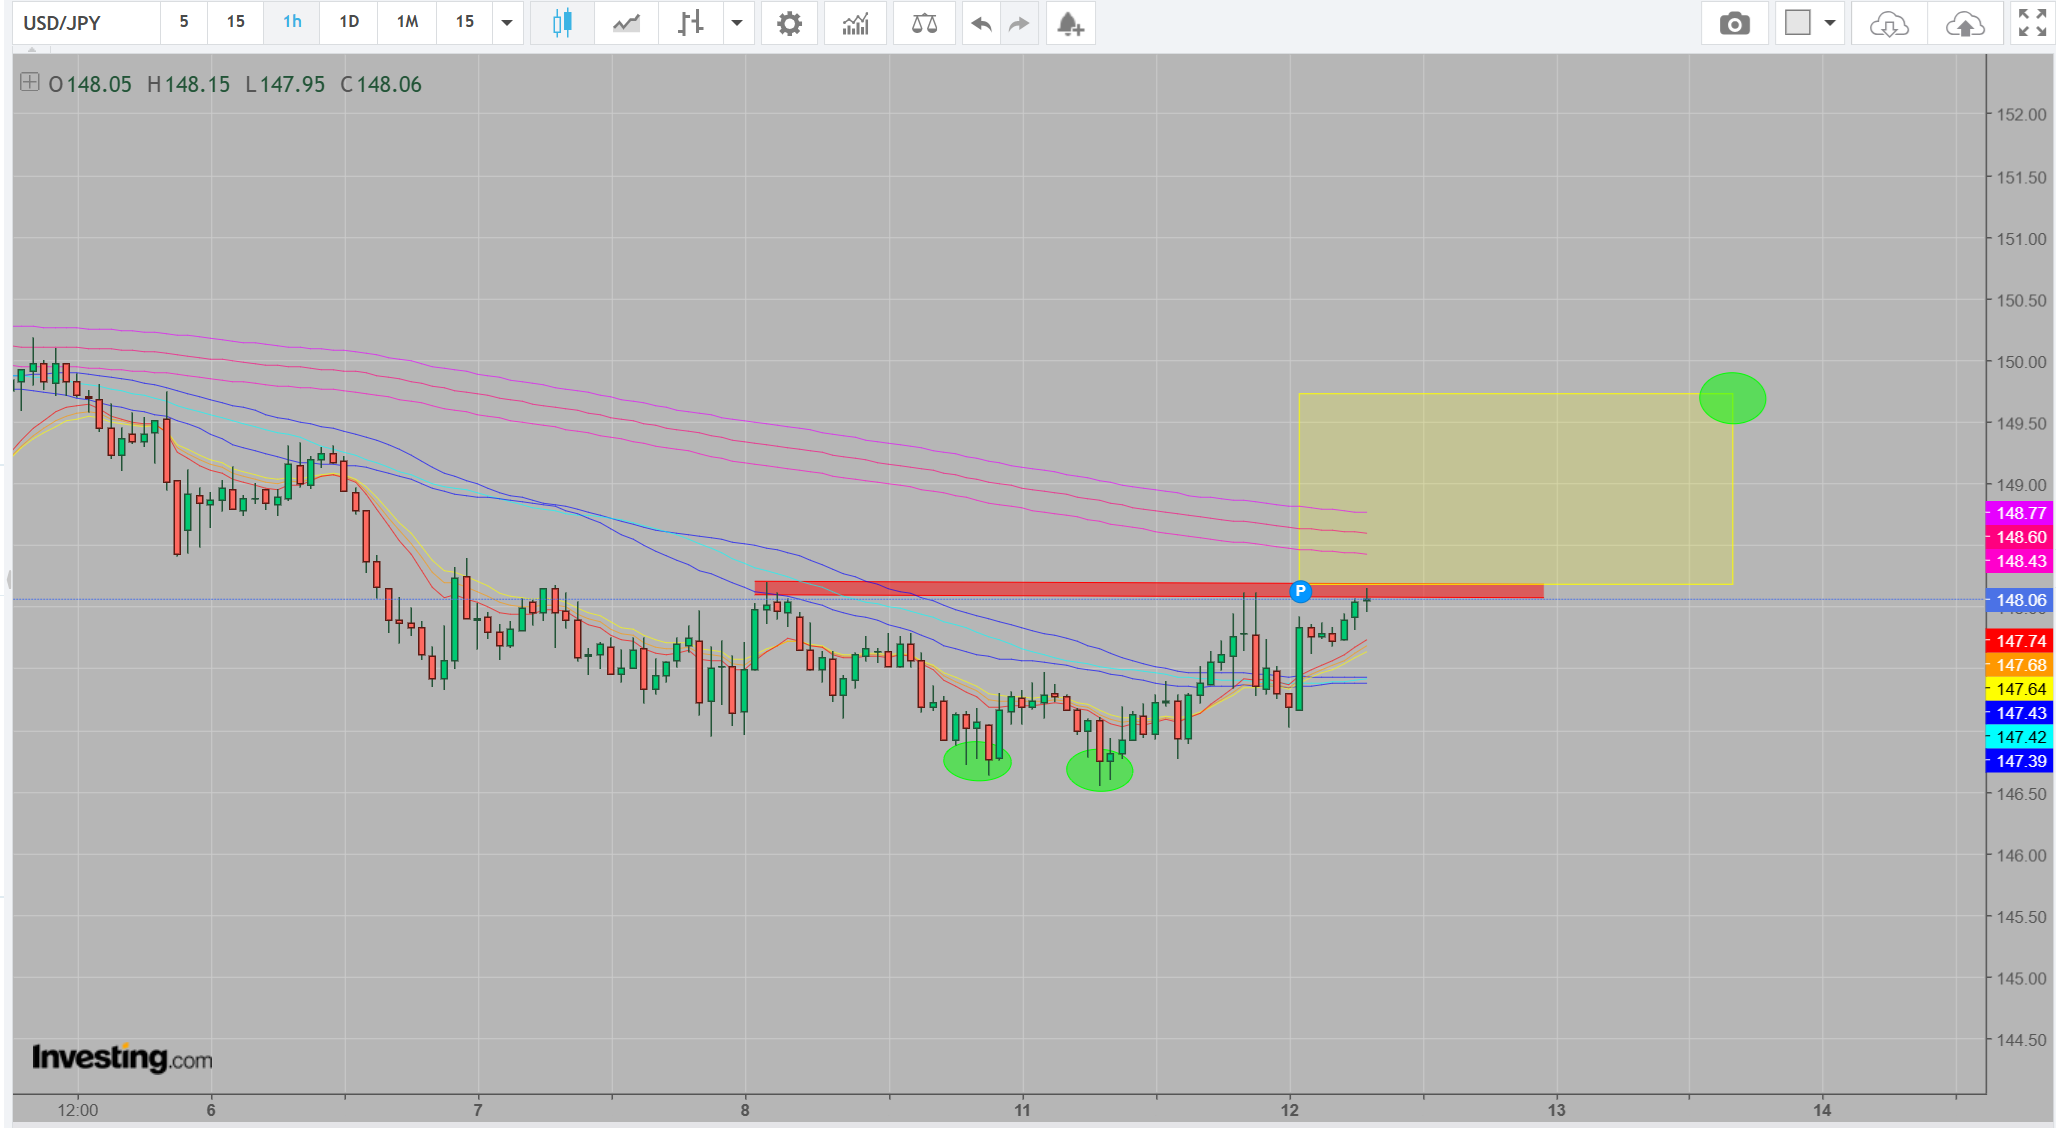The image size is (2056, 1128).
Task: Click the compare symbols scale icon
Action: pos(924,23)
